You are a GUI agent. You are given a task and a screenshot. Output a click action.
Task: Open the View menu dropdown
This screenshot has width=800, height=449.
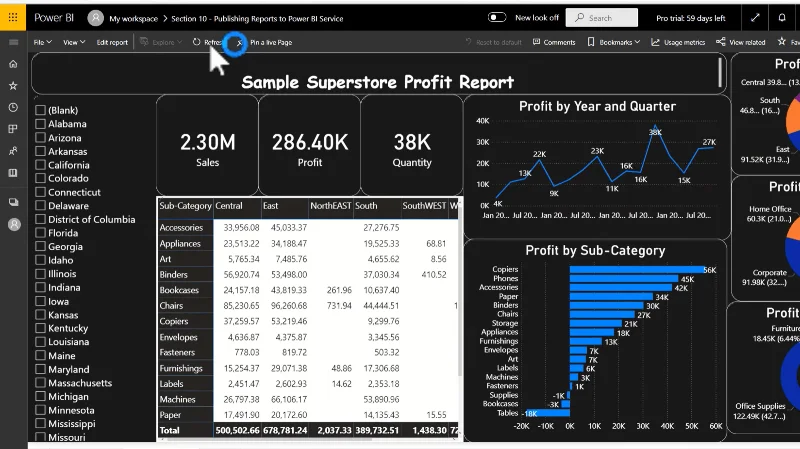point(74,42)
